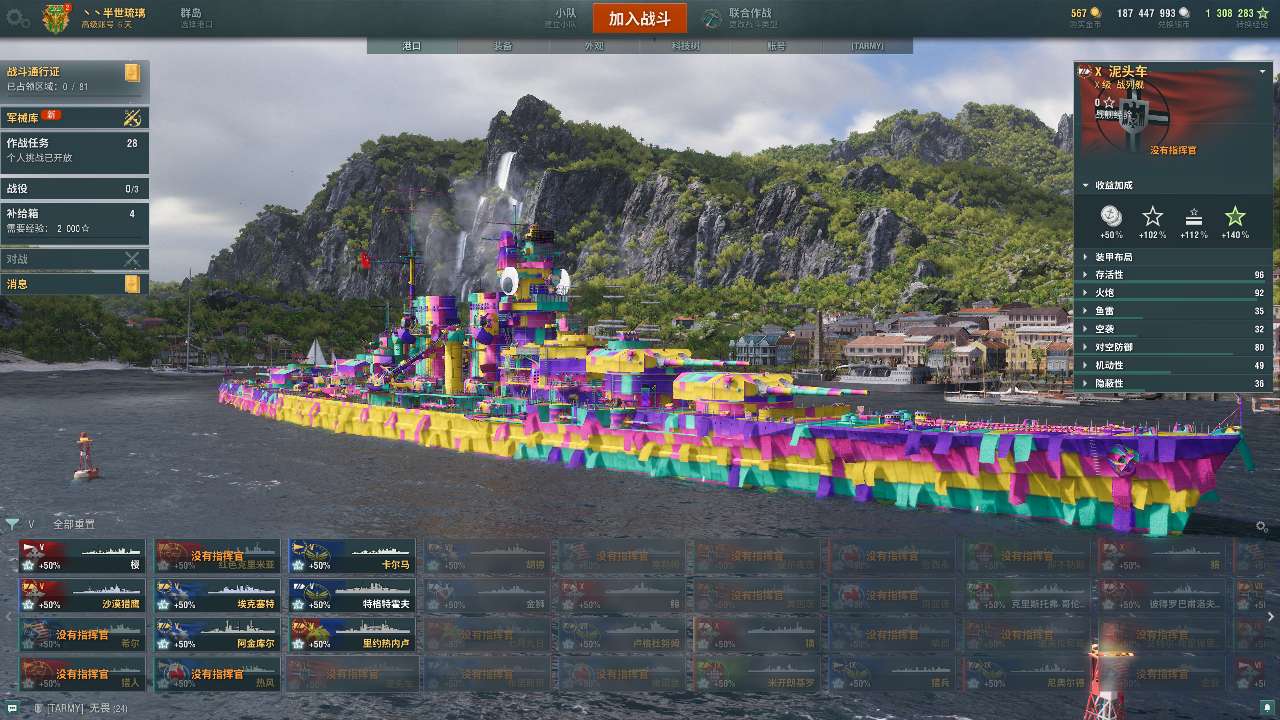Open the player profile emblem badge
The height and width of the screenshot is (720, 1280).
tap(56, 17)
